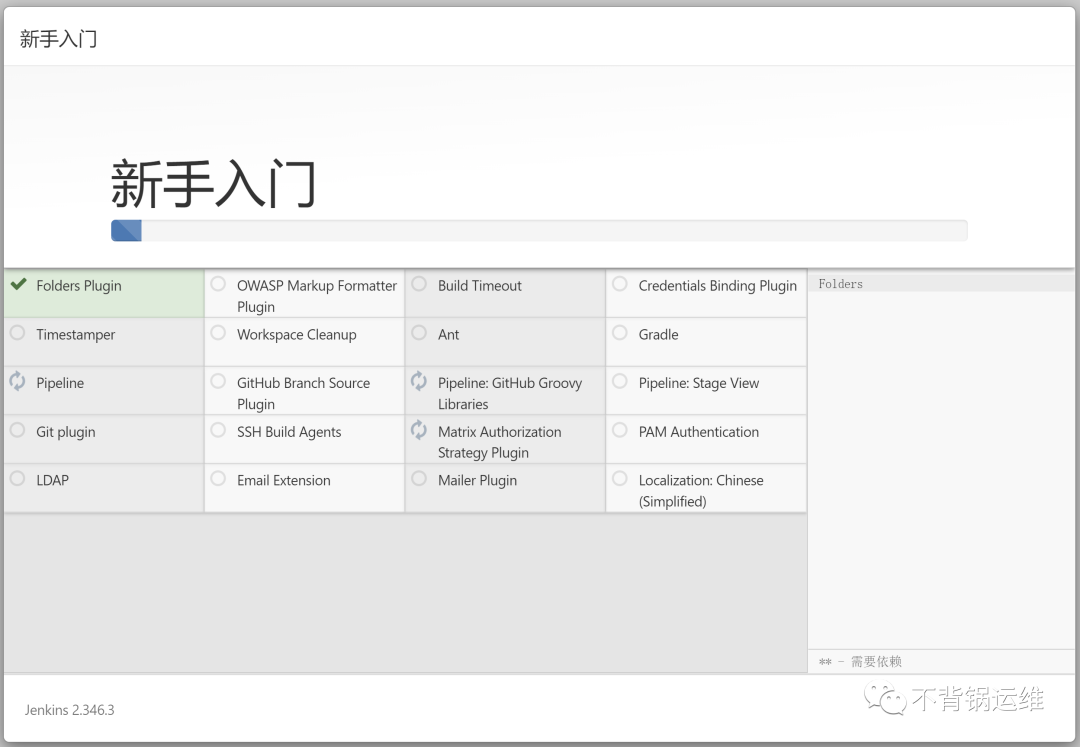Screen dimensions: 1080x747
Task: Click the pending circle beside Workspace Cleanup
Action: click(218, 333)
